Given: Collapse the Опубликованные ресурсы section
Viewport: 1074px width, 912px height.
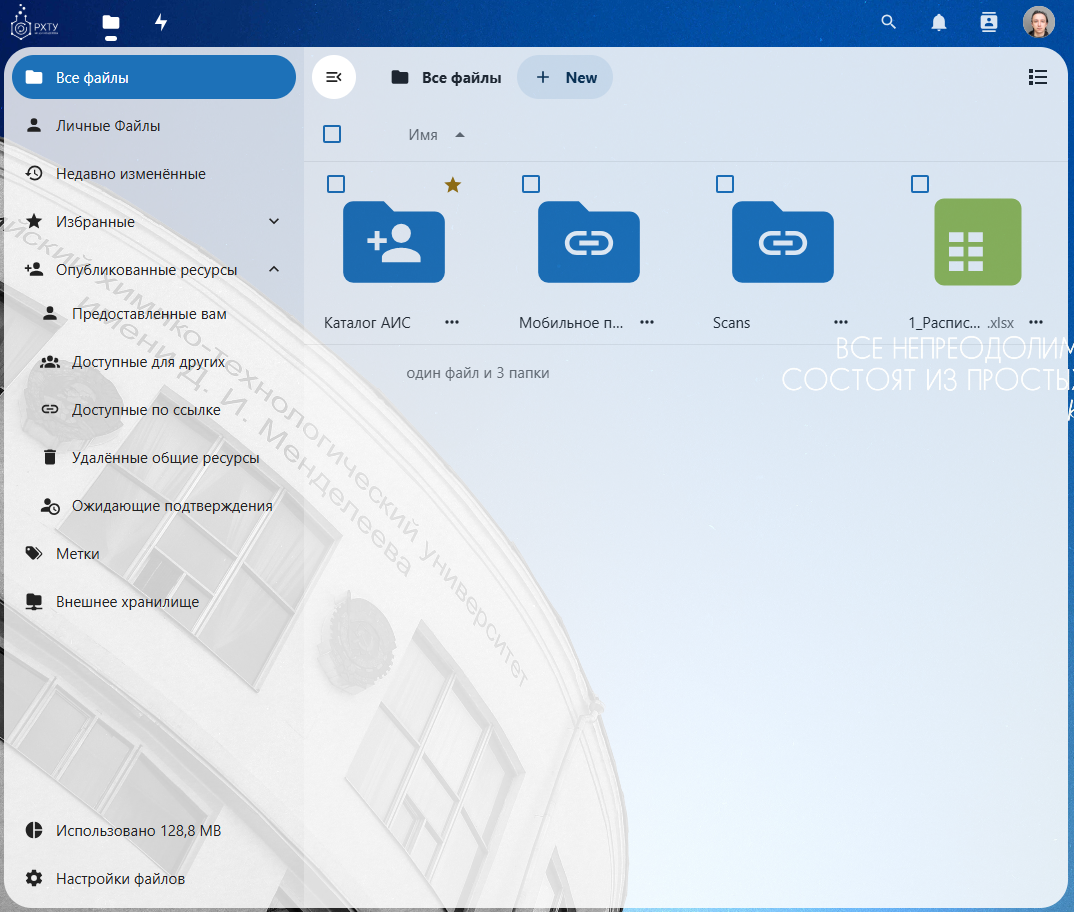Looking at the screenshot, I should (274, 269).
